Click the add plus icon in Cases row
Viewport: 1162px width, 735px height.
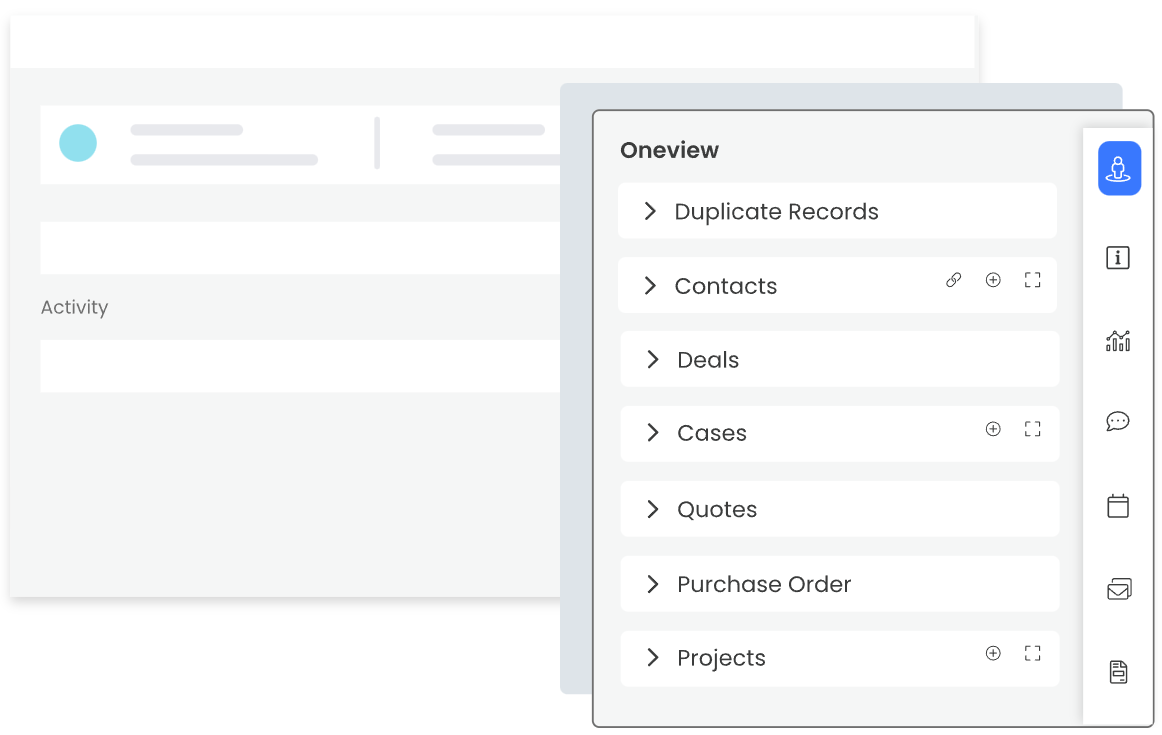[x=993, y=429]
